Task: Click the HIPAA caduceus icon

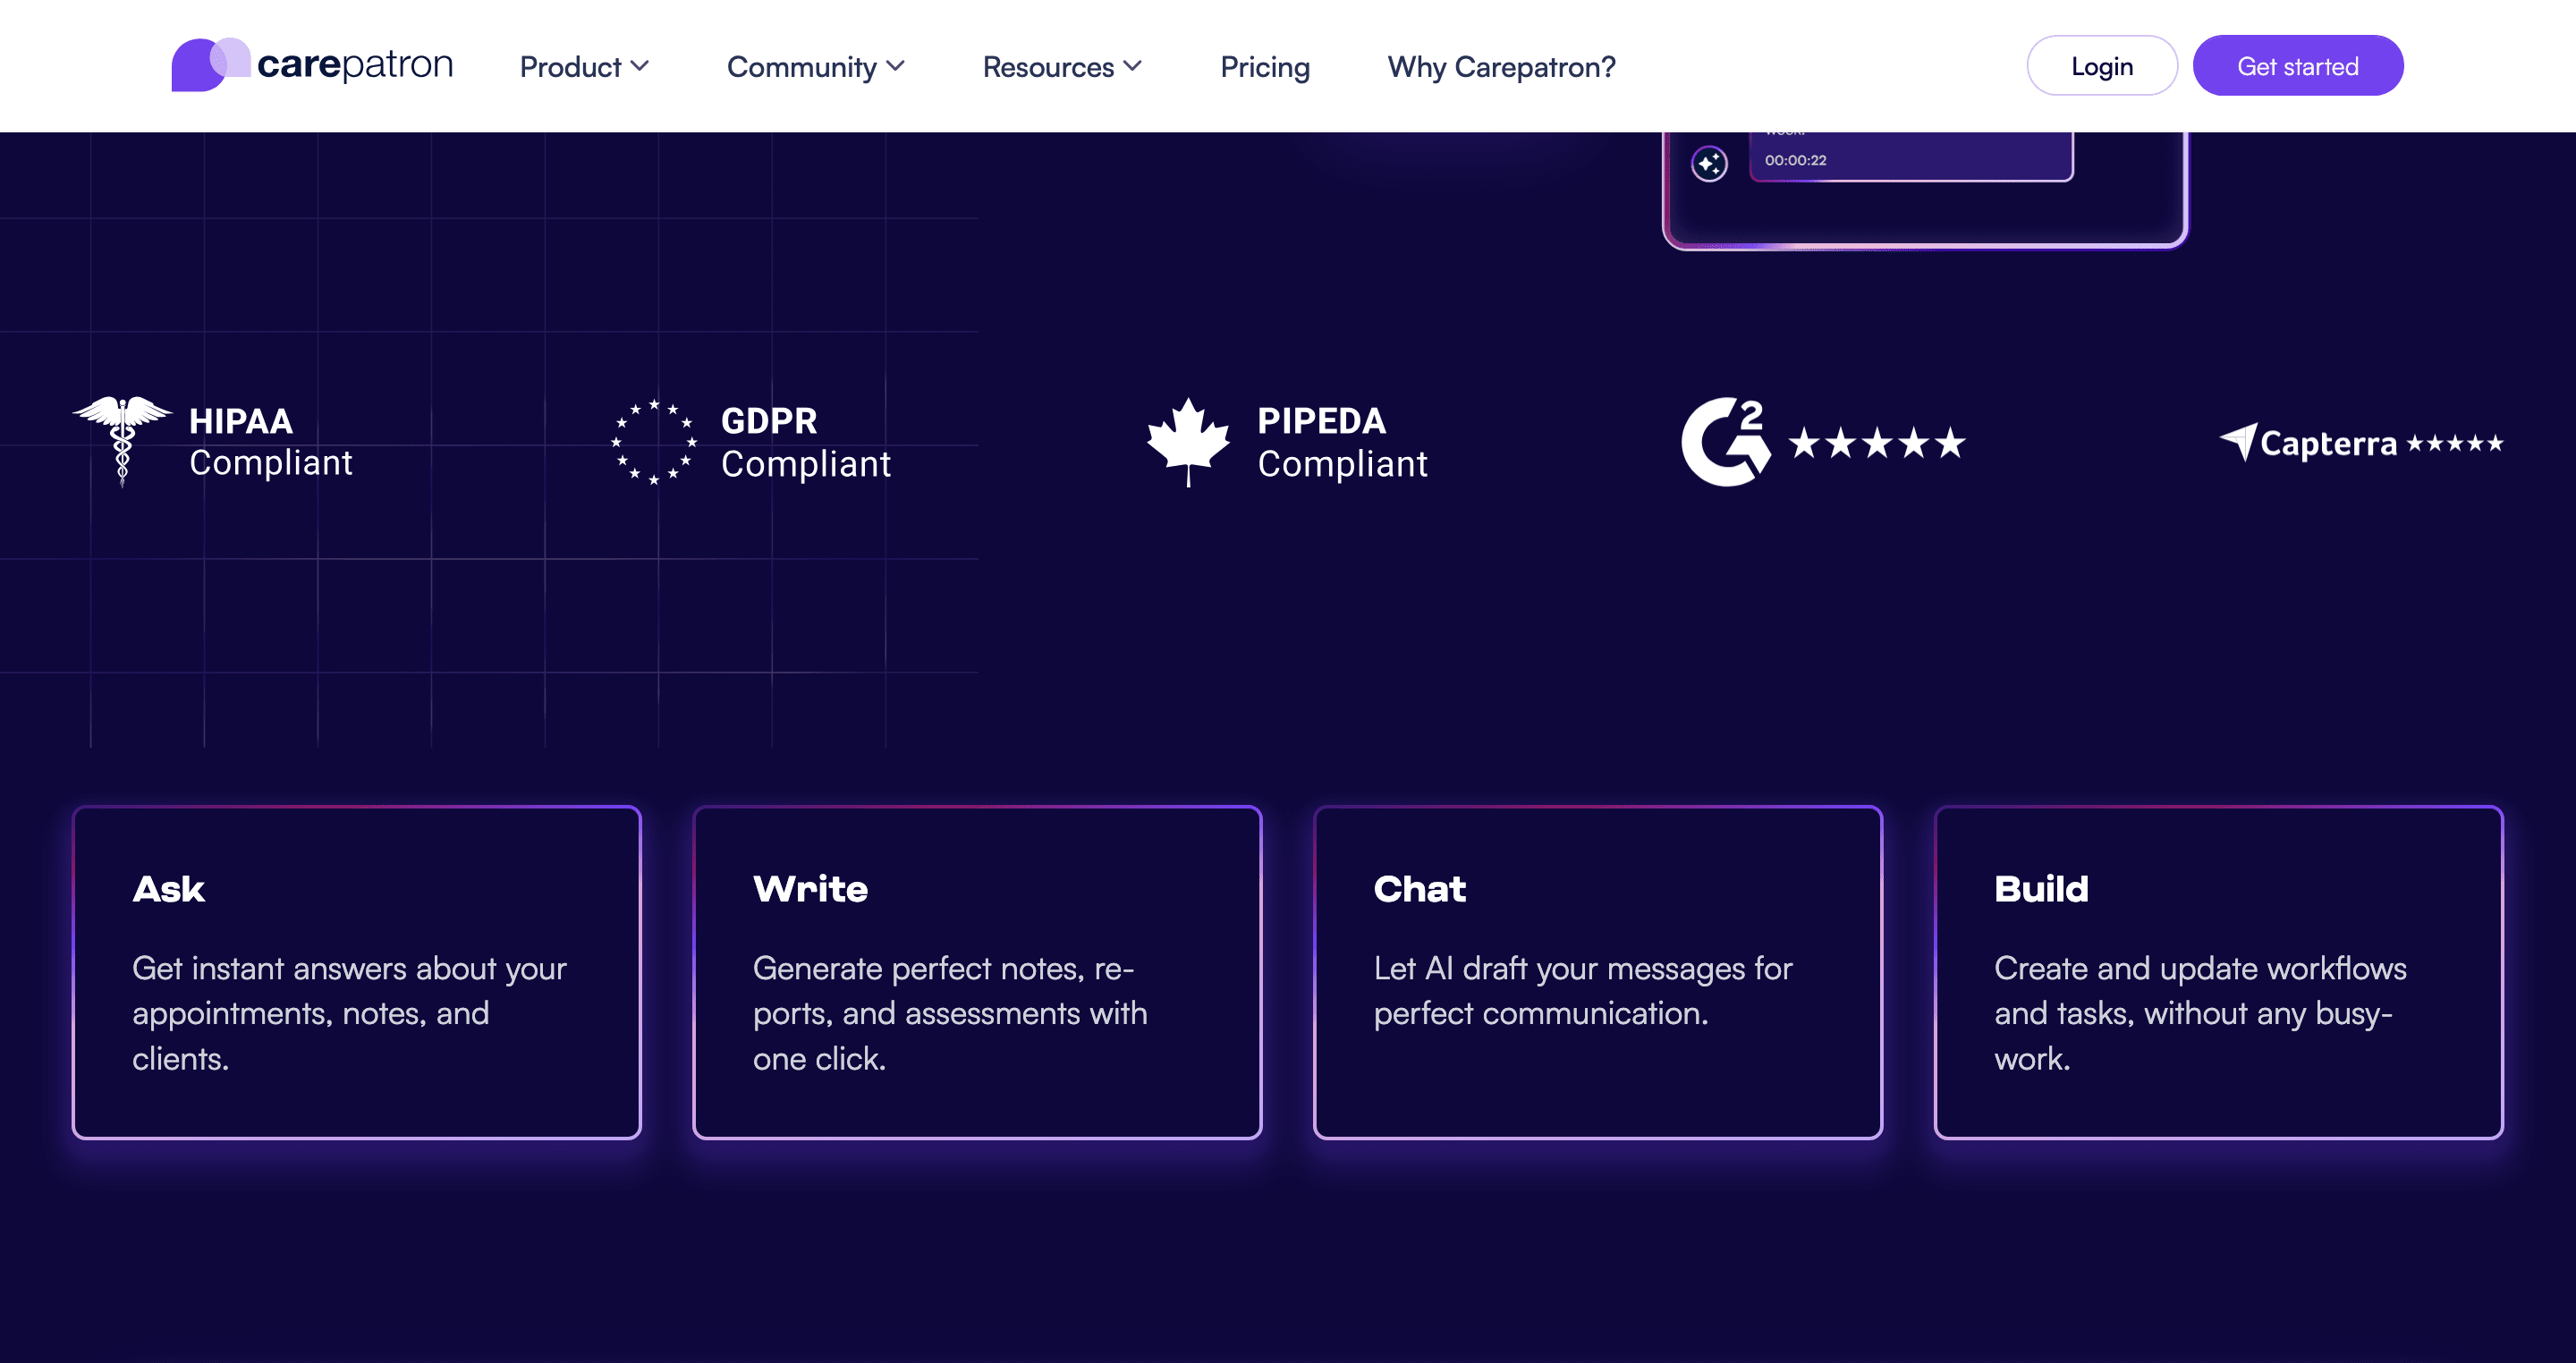Action: tap(122, 440)
